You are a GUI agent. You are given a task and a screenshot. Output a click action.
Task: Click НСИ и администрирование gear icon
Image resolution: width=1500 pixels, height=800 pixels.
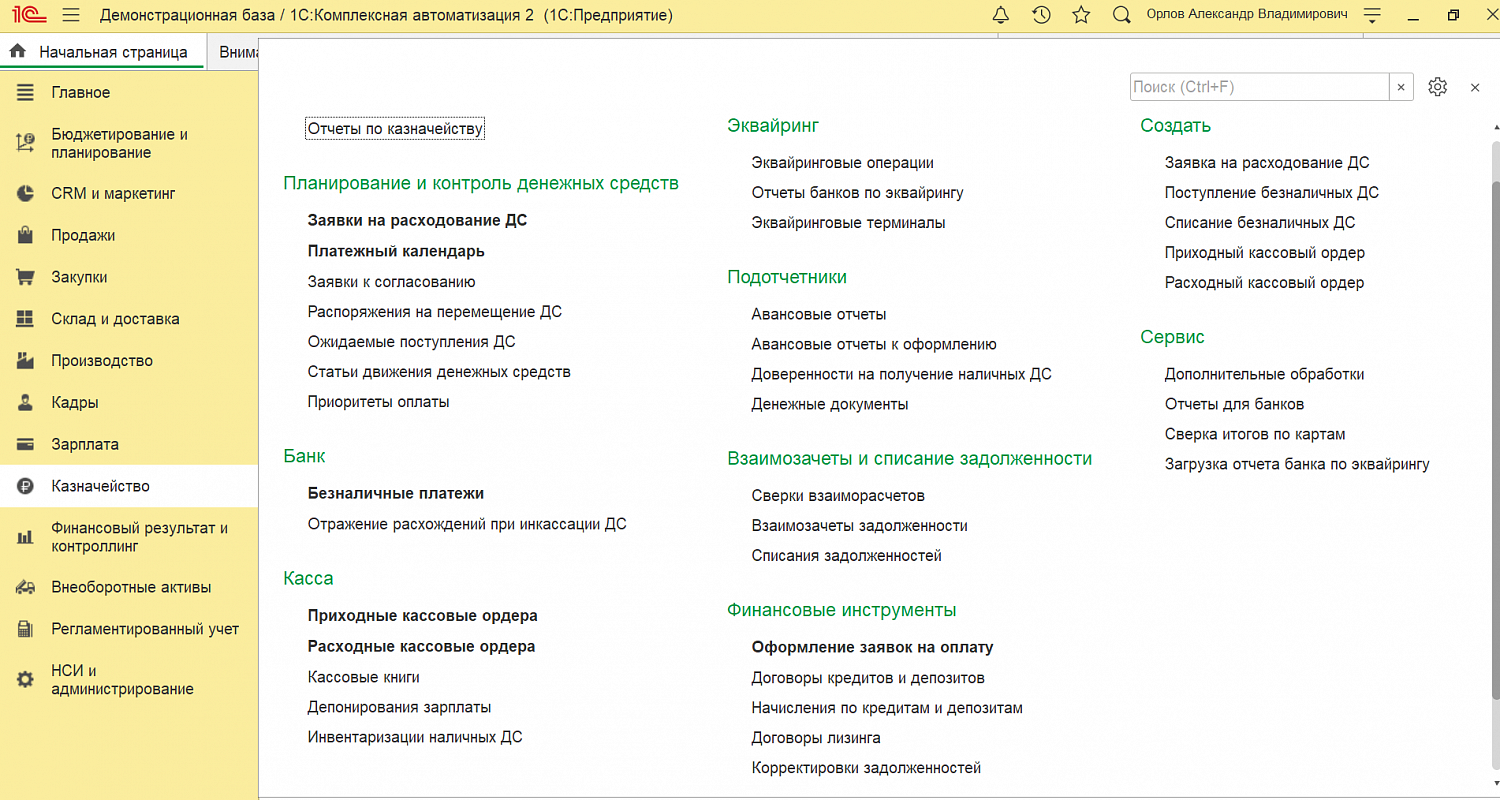coord(26,680)
